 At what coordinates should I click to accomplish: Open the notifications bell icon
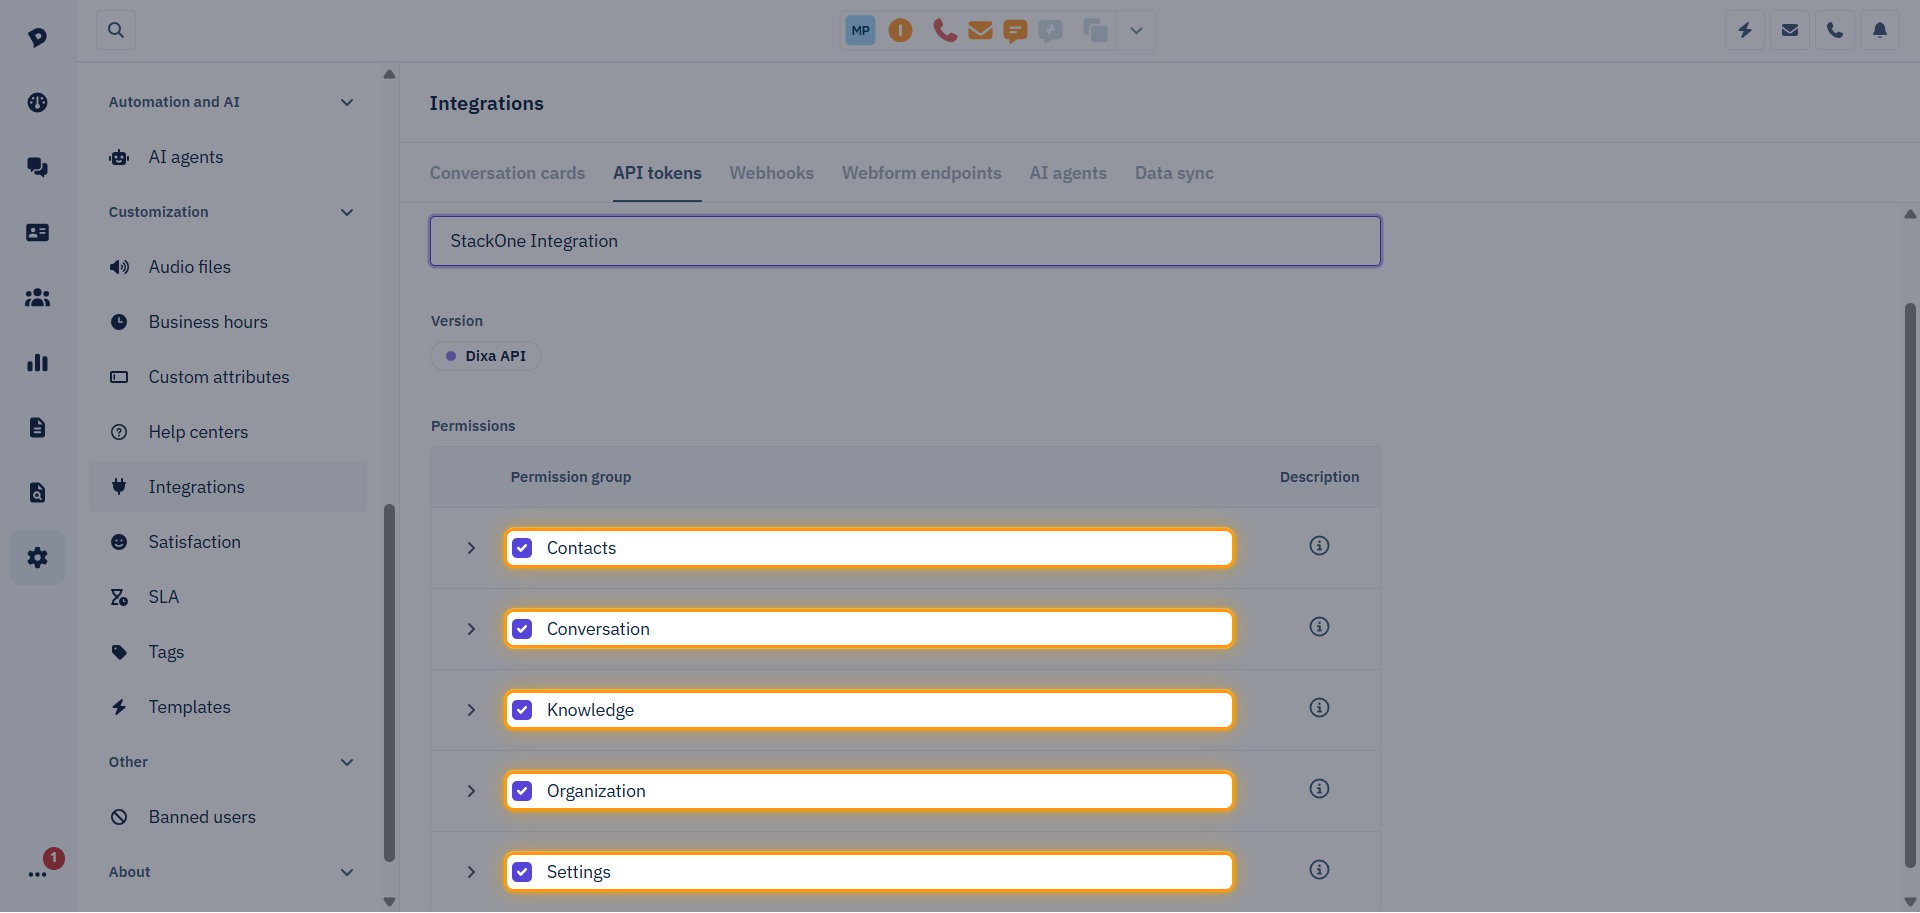click(x=1880, y=30)
